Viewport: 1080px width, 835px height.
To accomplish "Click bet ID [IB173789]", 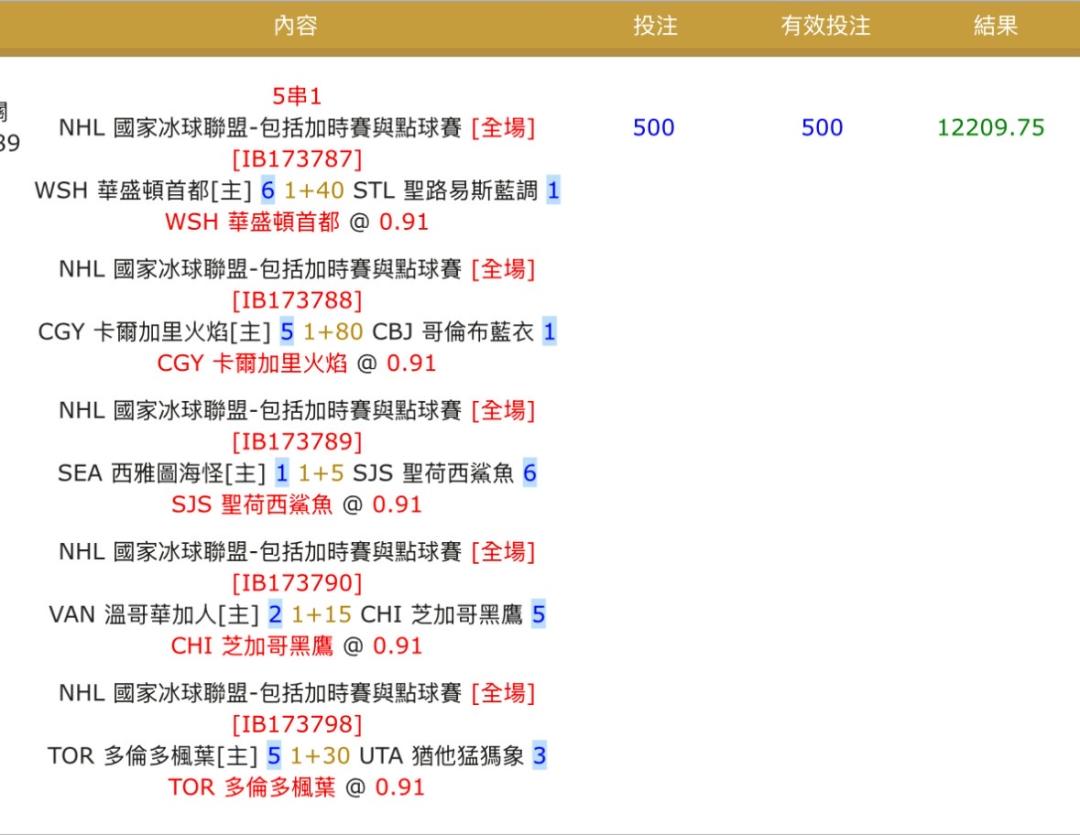I will (x=297, y=442).
